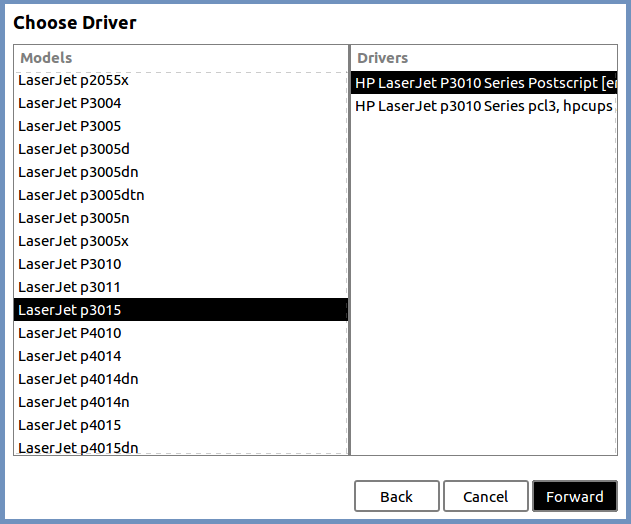Click the Drivers column header

(484, 58)
